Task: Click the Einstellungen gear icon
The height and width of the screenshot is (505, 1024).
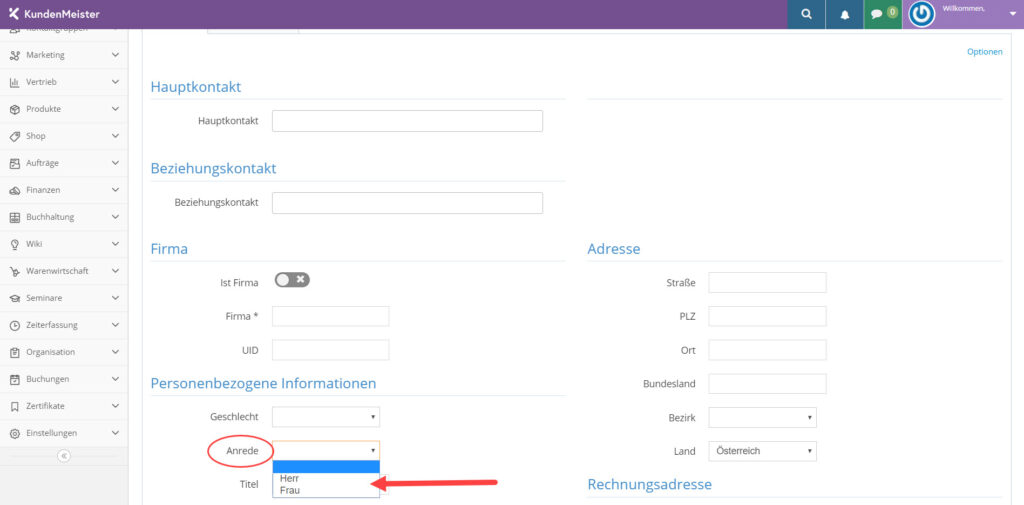Action: tap(14, 433)
